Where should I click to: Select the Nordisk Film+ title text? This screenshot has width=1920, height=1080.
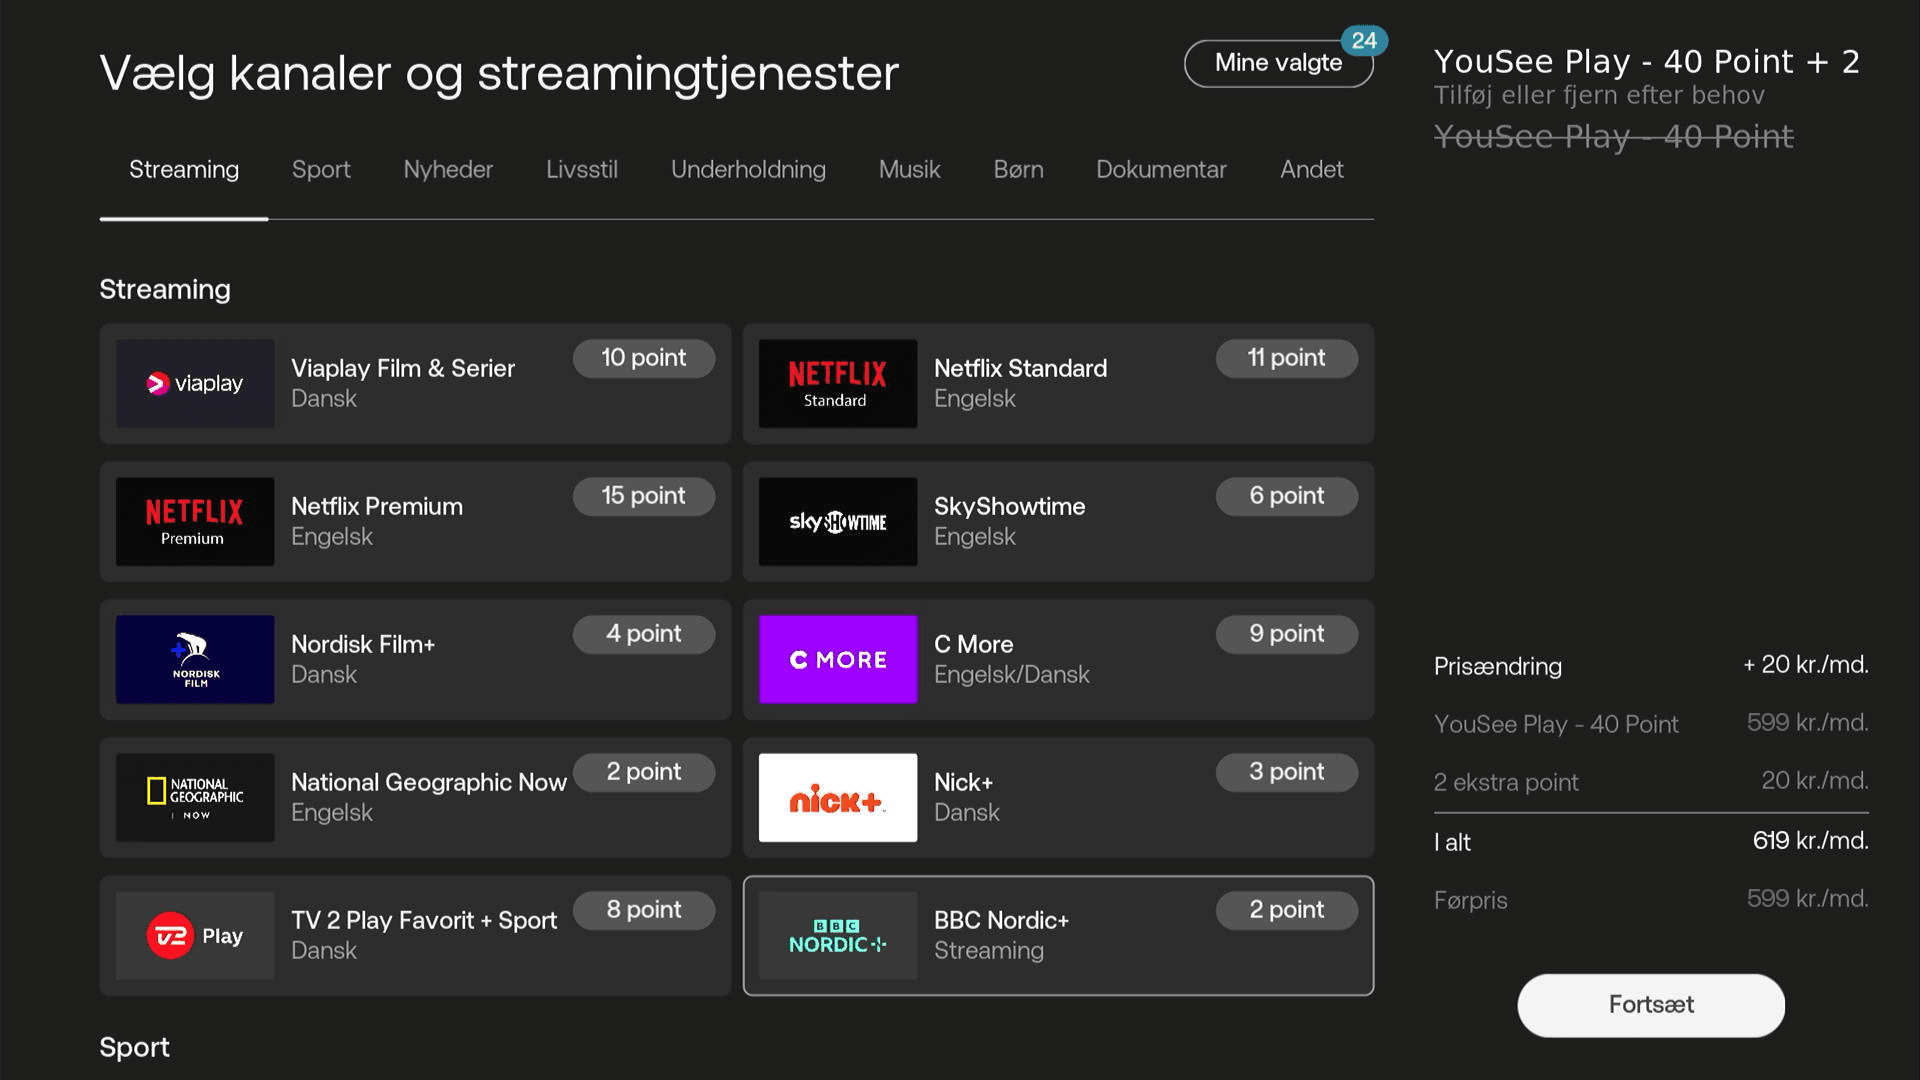(363, 645)
